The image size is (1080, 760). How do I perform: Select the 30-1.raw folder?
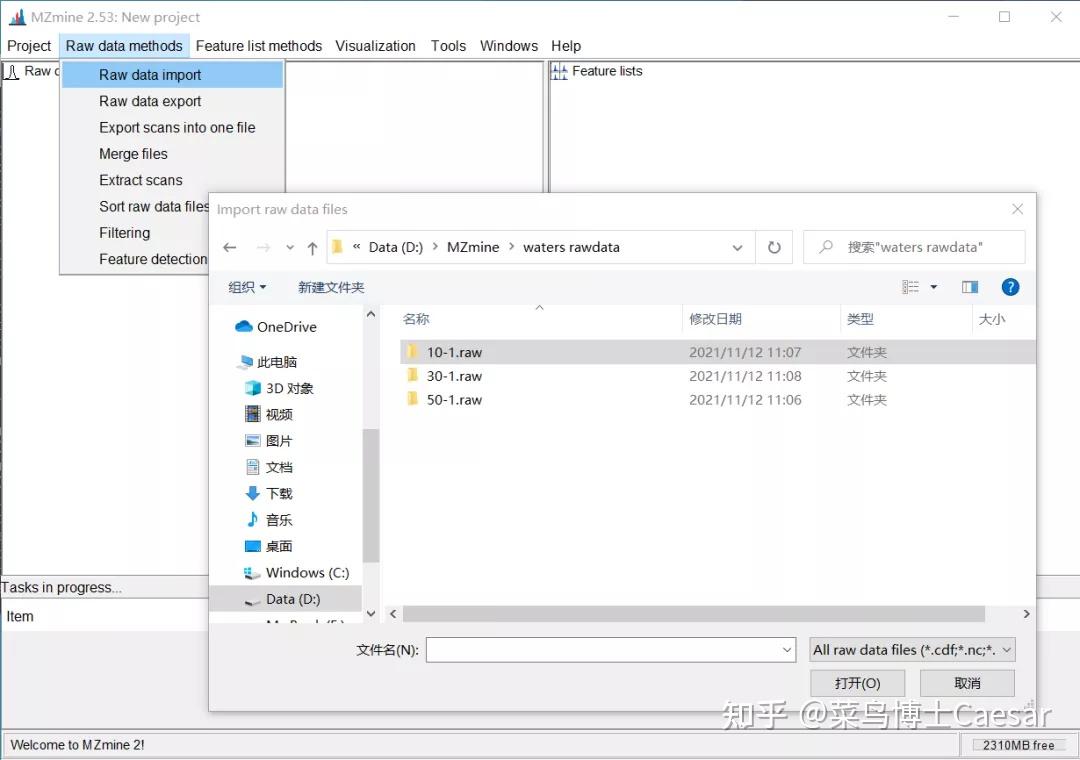click(455, 376)
